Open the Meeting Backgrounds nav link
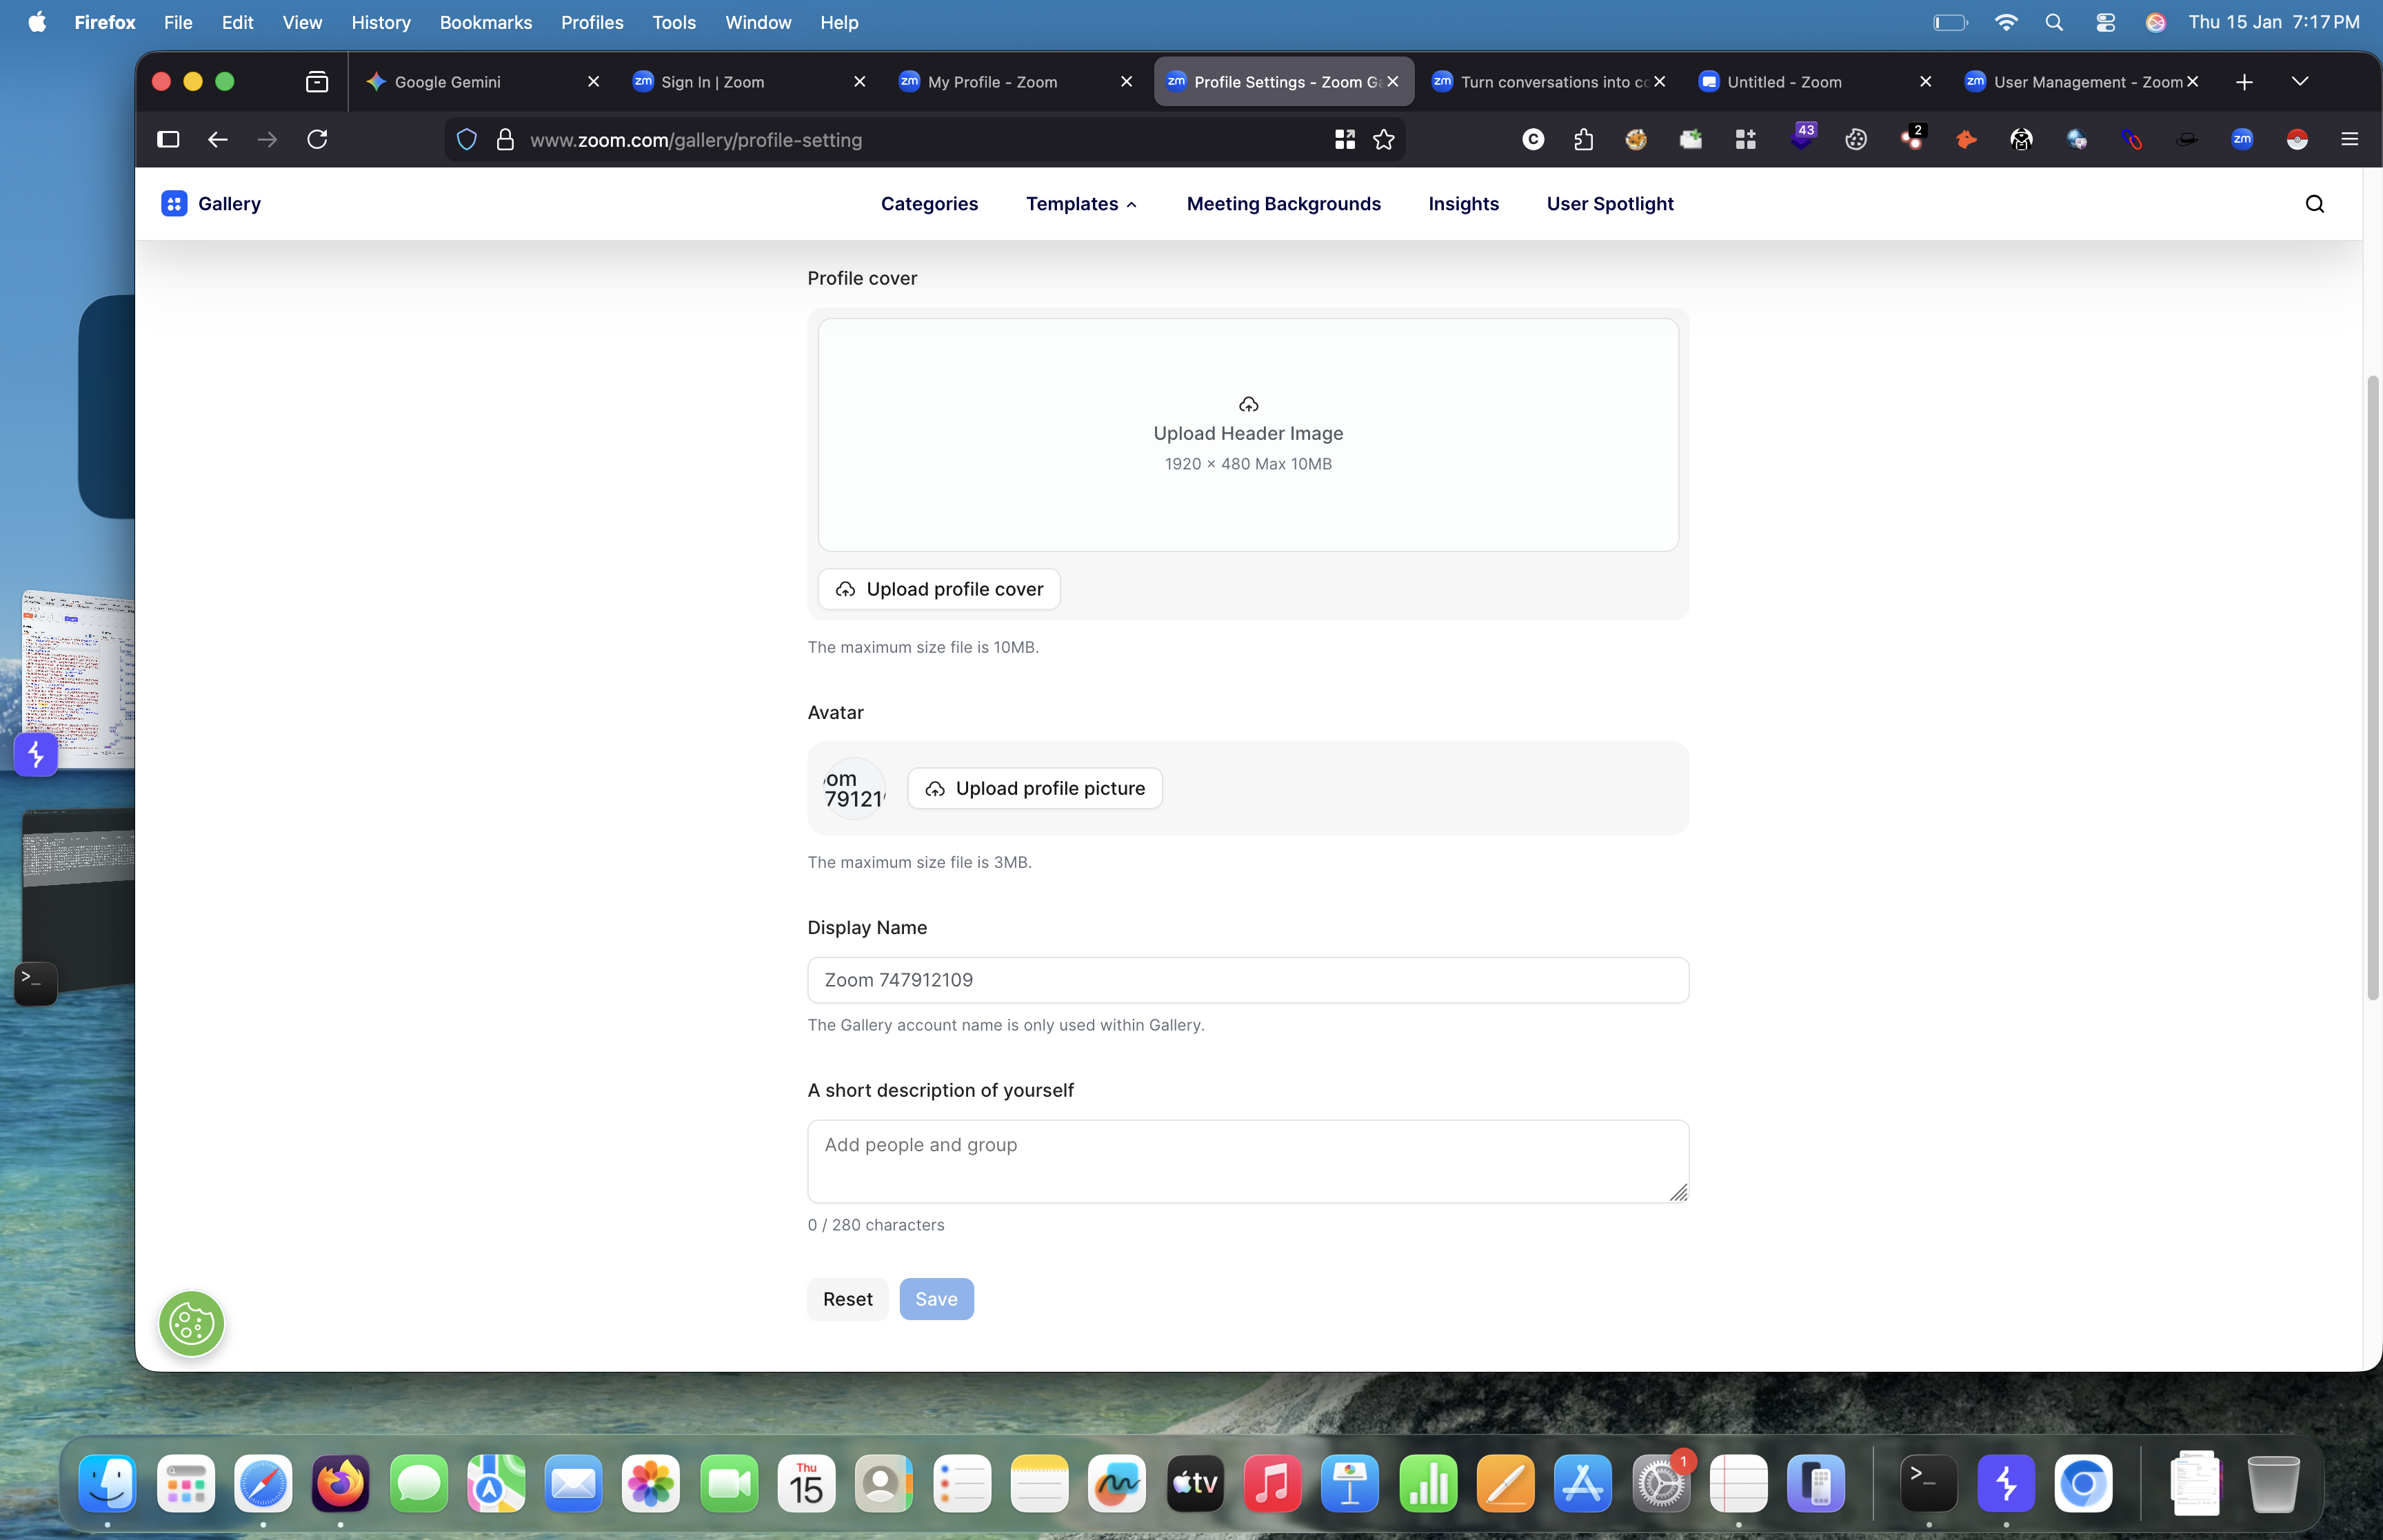This screenshot has width=2383, height=1540. click(1283, 204)
